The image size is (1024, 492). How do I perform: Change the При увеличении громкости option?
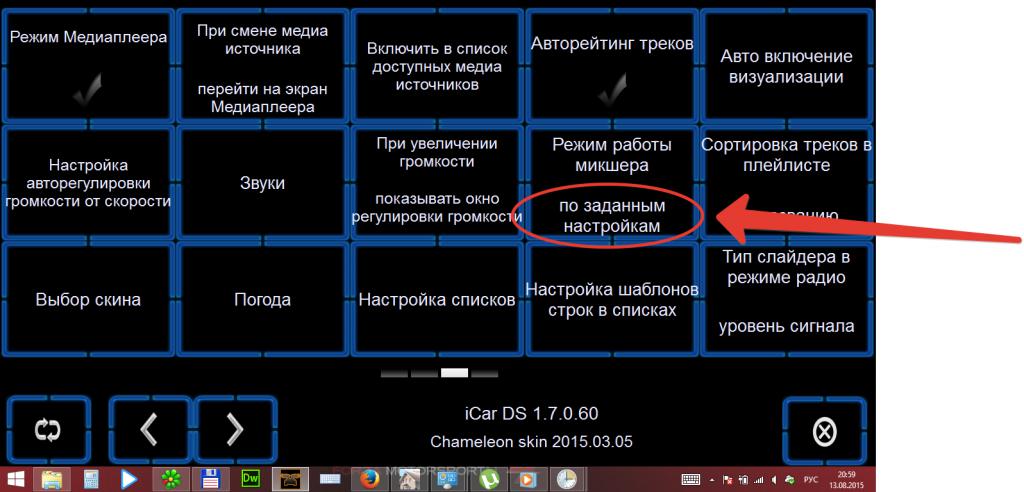coord(437,182)
